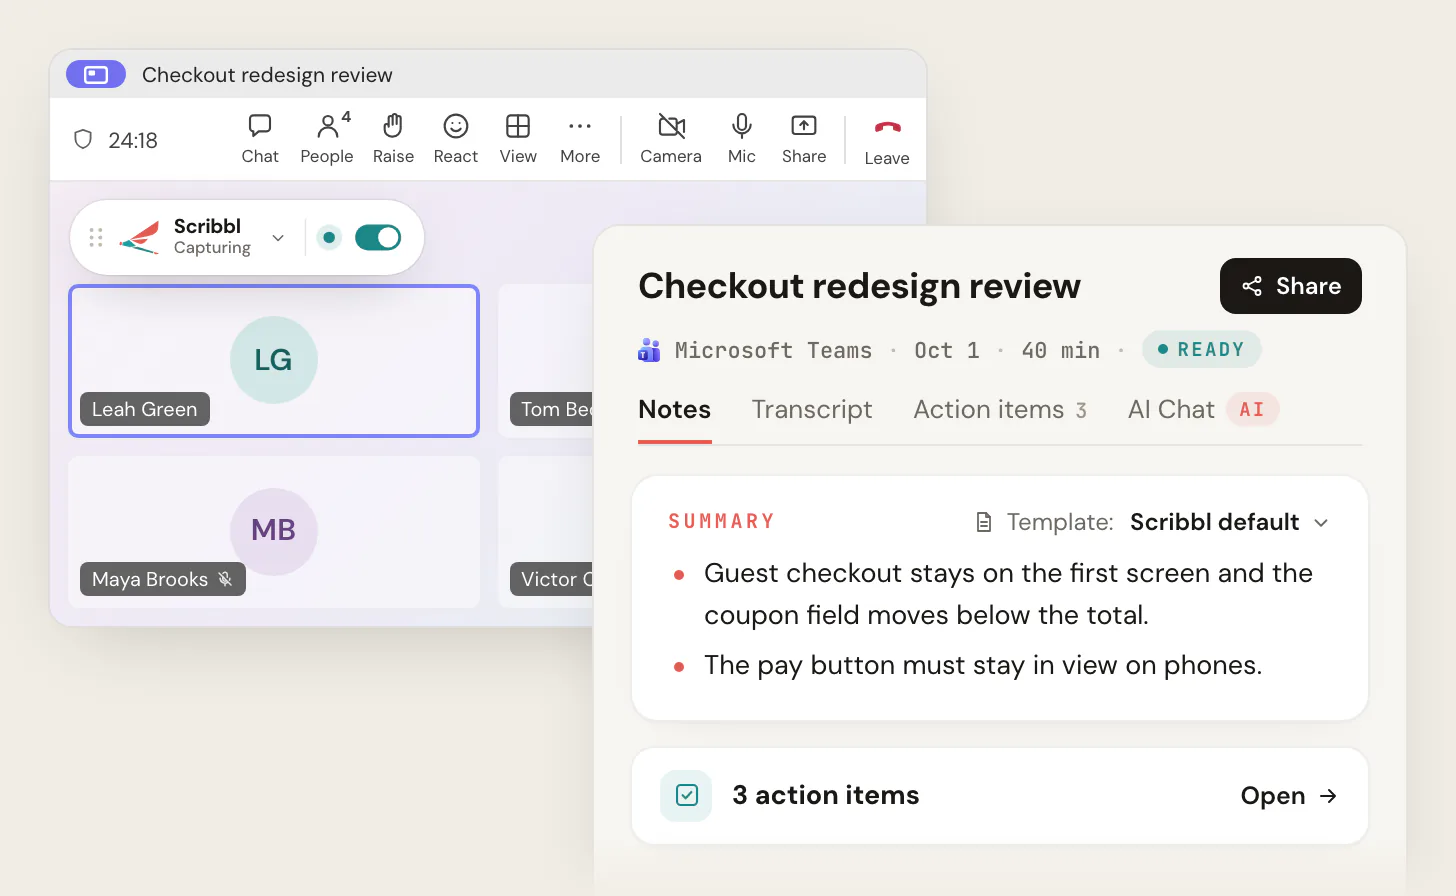Change the meeting View layout

[518, 139]
